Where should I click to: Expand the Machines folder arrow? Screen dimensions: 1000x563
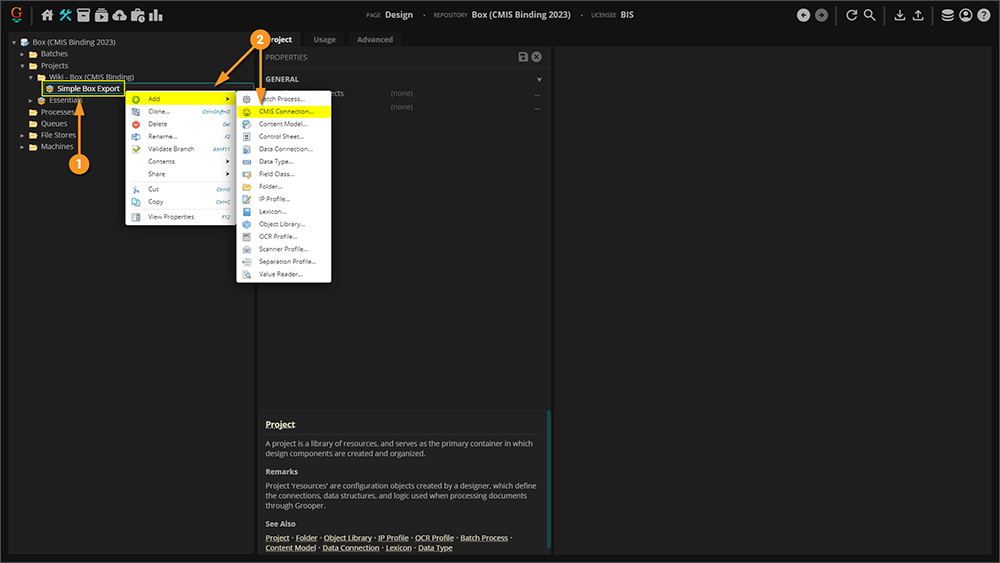22,147
